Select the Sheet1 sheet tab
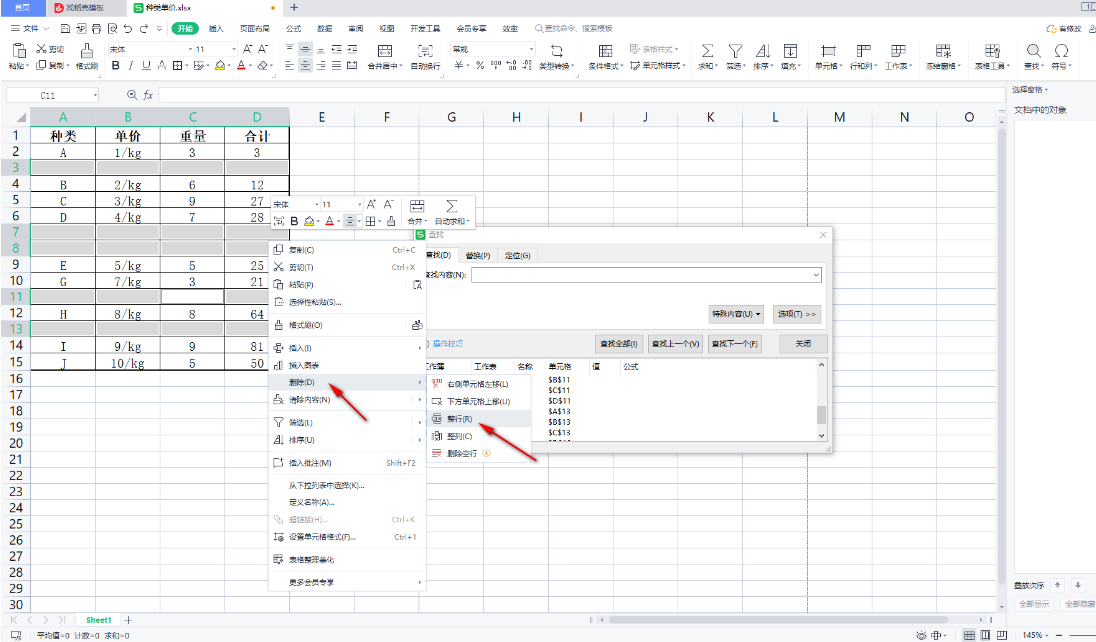The image size is (1096, 642). click(x=99, y=620)
